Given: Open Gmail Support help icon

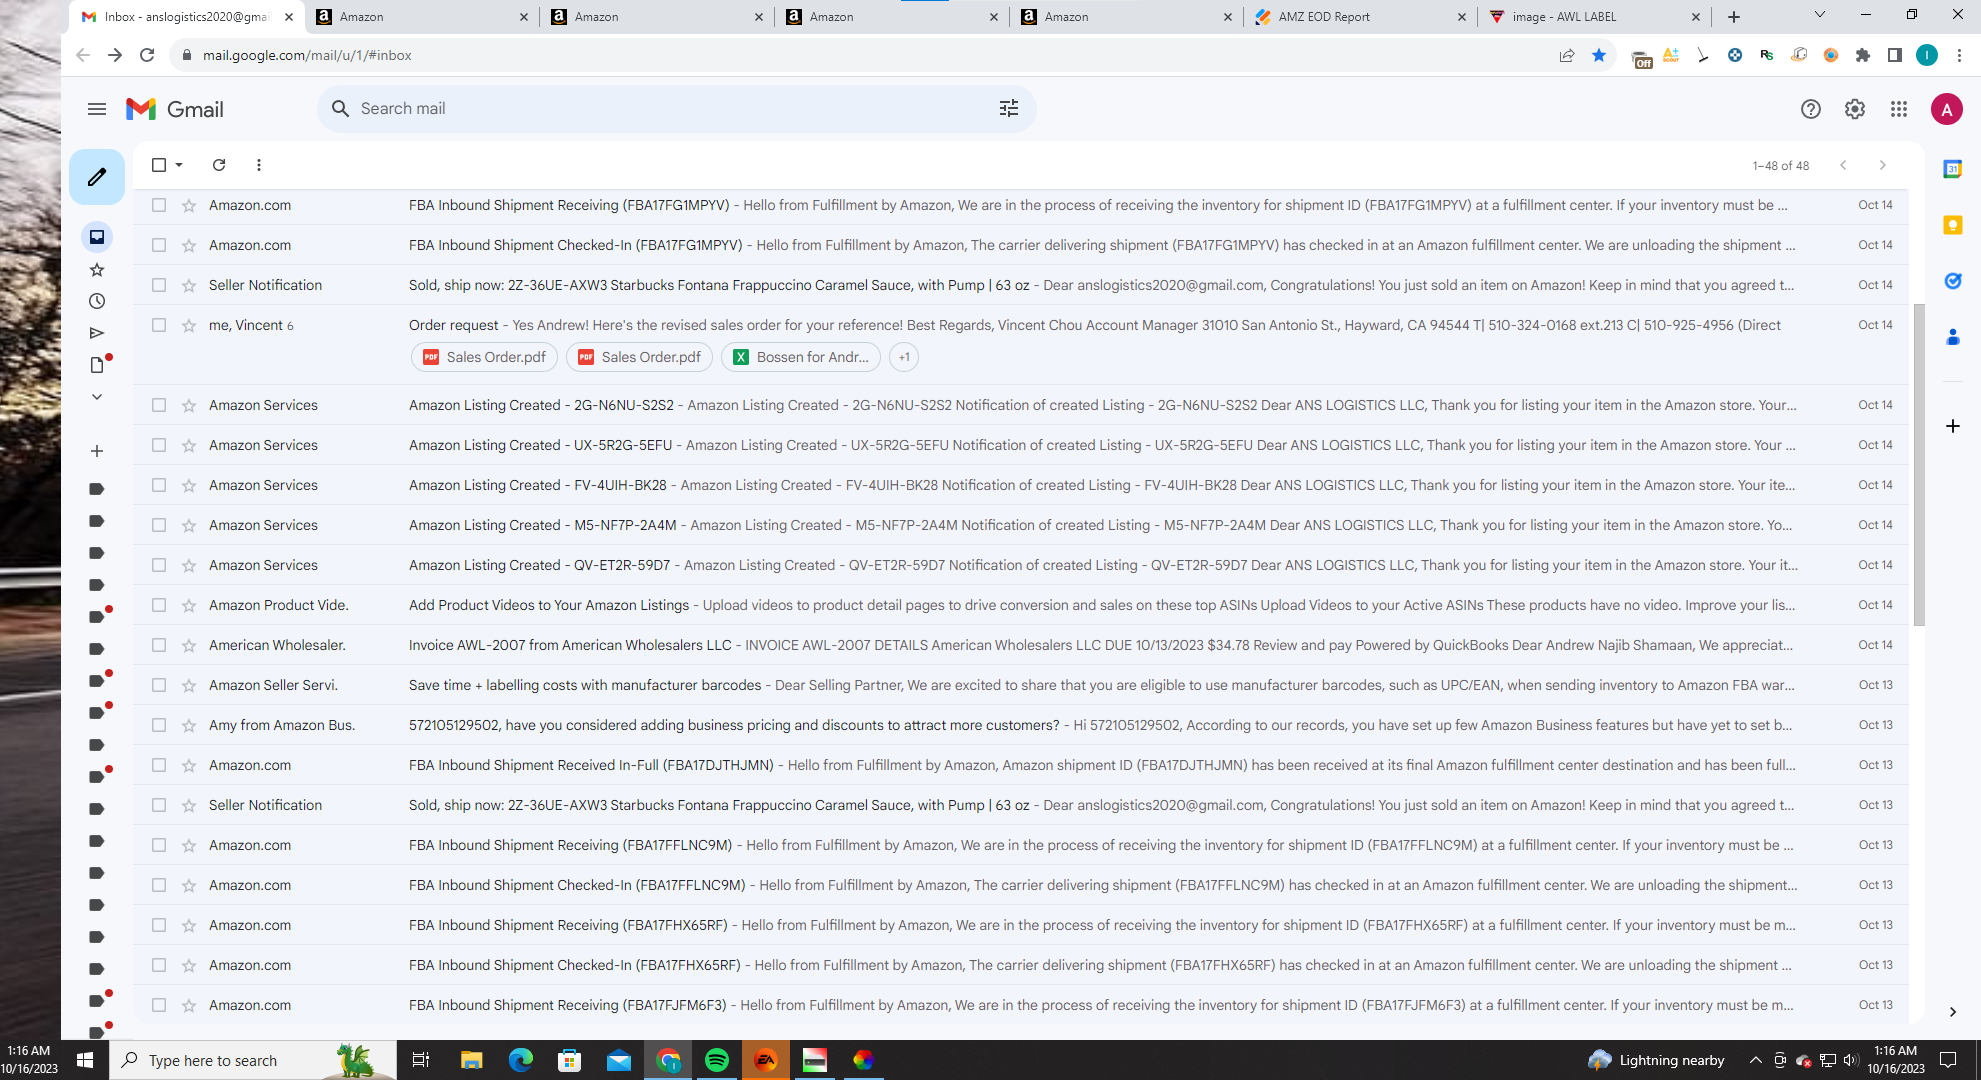Looking at the screenshot, I should (1811, 109).
